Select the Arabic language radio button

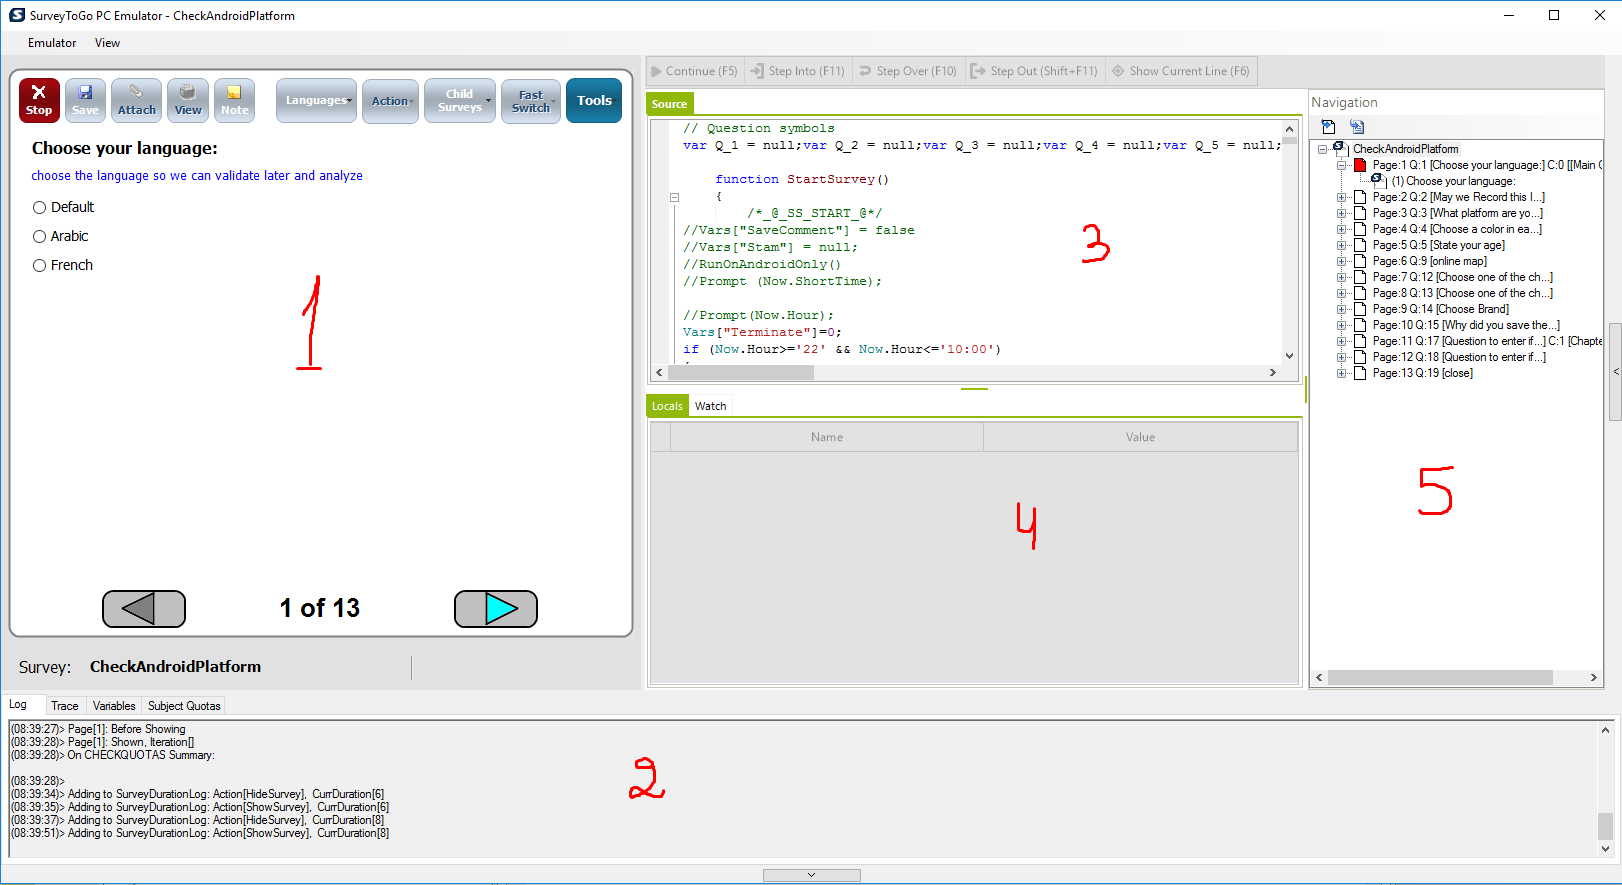click(x=40, y=236)
